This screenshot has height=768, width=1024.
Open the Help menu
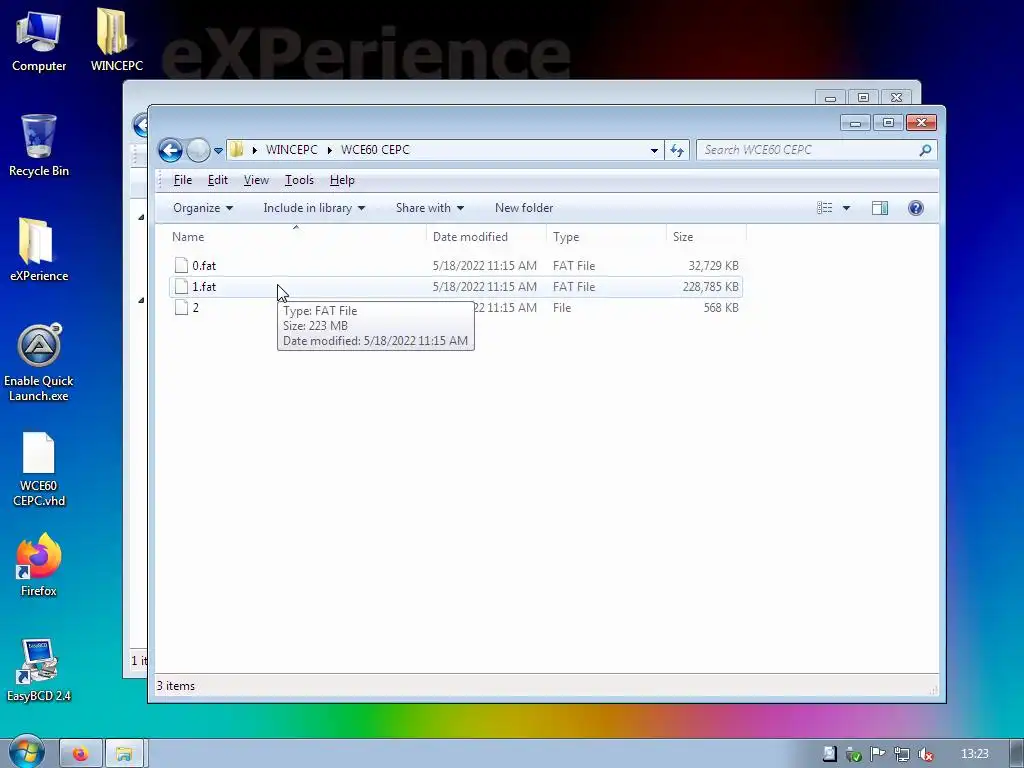pyautogui.click(x=342, y=180)
